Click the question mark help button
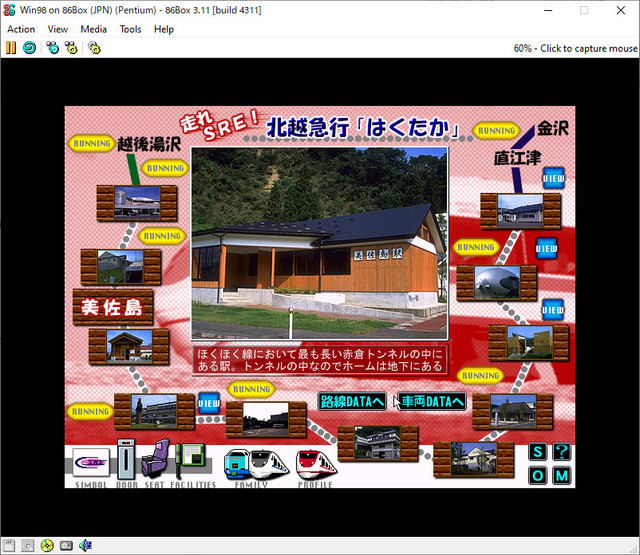Screen dimensions: 640x555 (562, 452)
